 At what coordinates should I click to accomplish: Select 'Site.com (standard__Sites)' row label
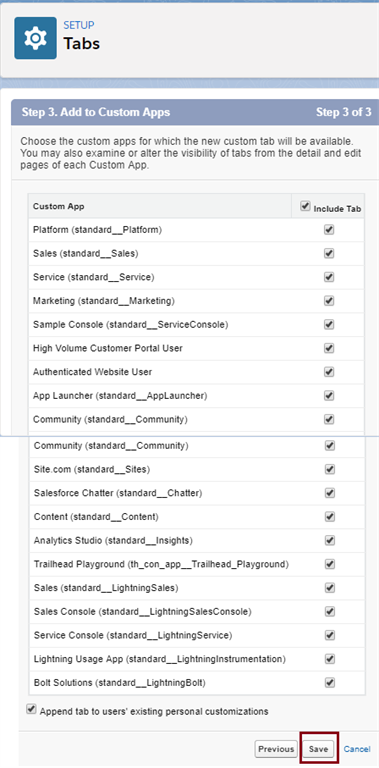(x=92, y=469)
